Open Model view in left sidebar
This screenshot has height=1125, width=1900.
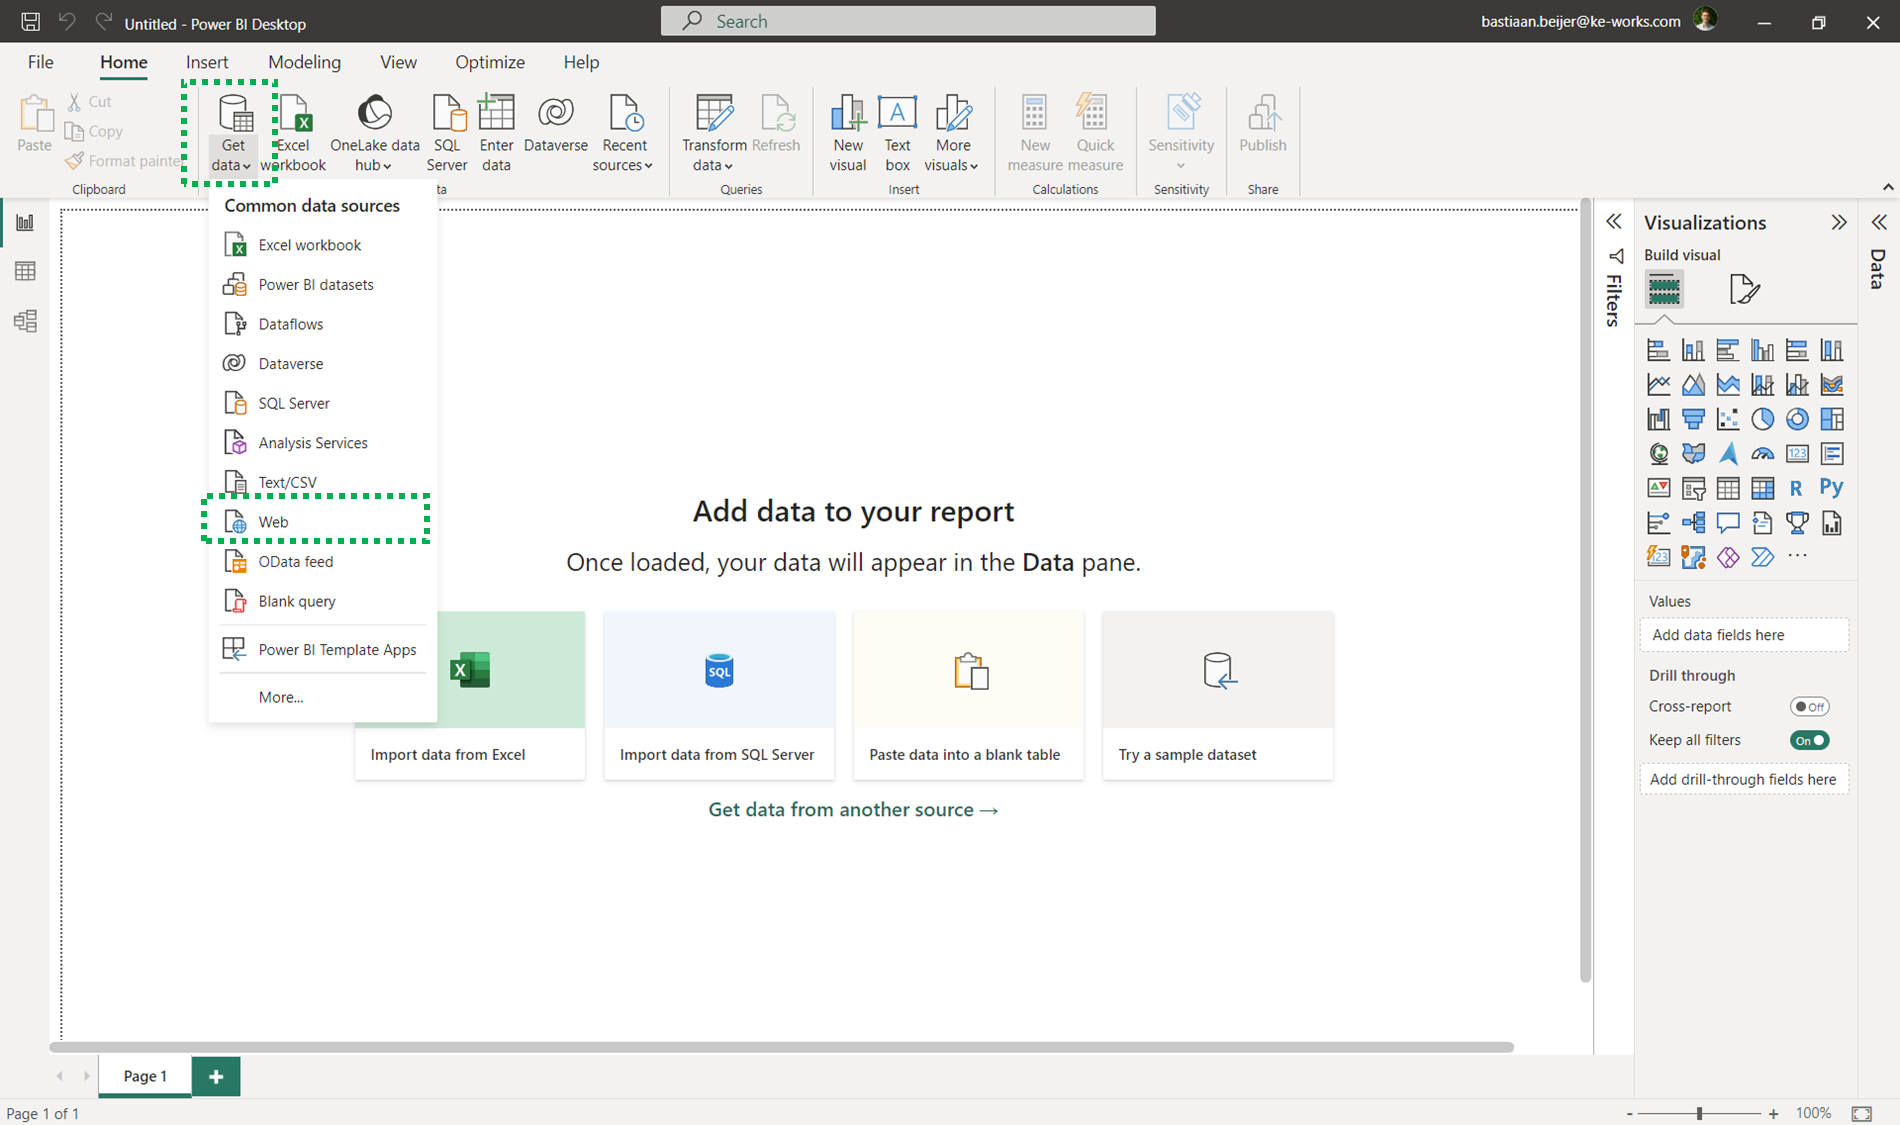[25, 321]
